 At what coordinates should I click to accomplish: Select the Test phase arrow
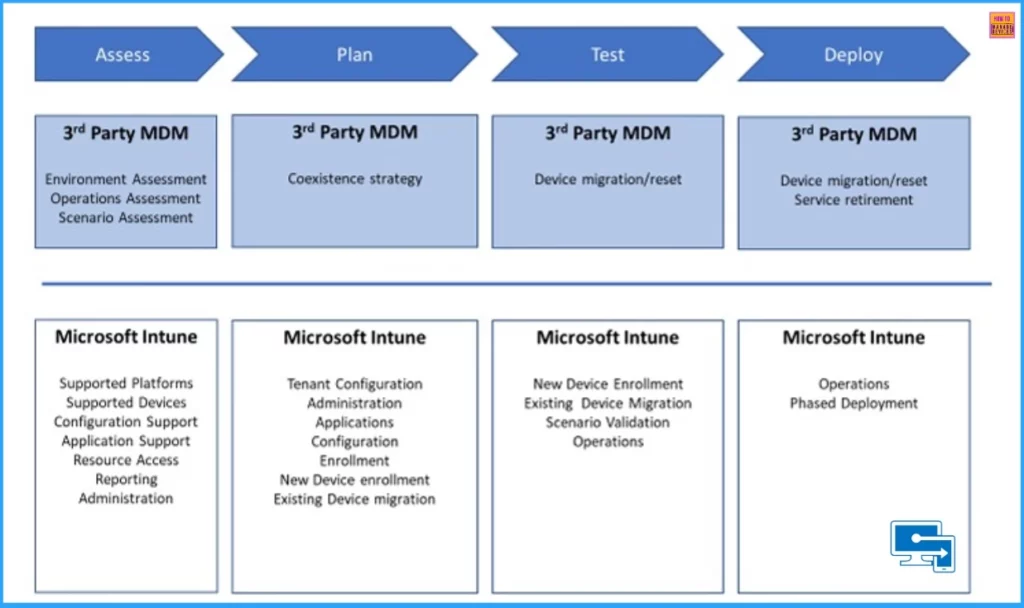(x=607, y=54)
